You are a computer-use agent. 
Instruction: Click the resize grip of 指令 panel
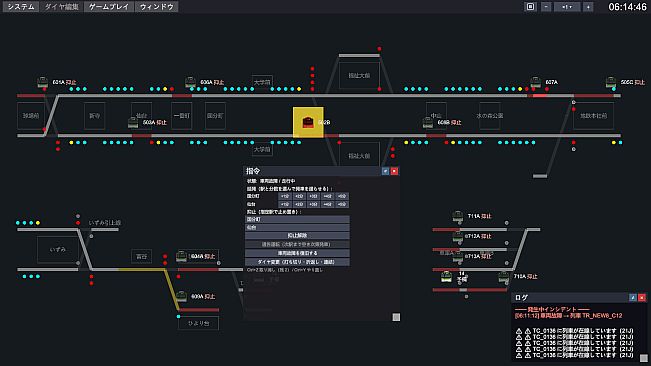[x=396, y=317]
